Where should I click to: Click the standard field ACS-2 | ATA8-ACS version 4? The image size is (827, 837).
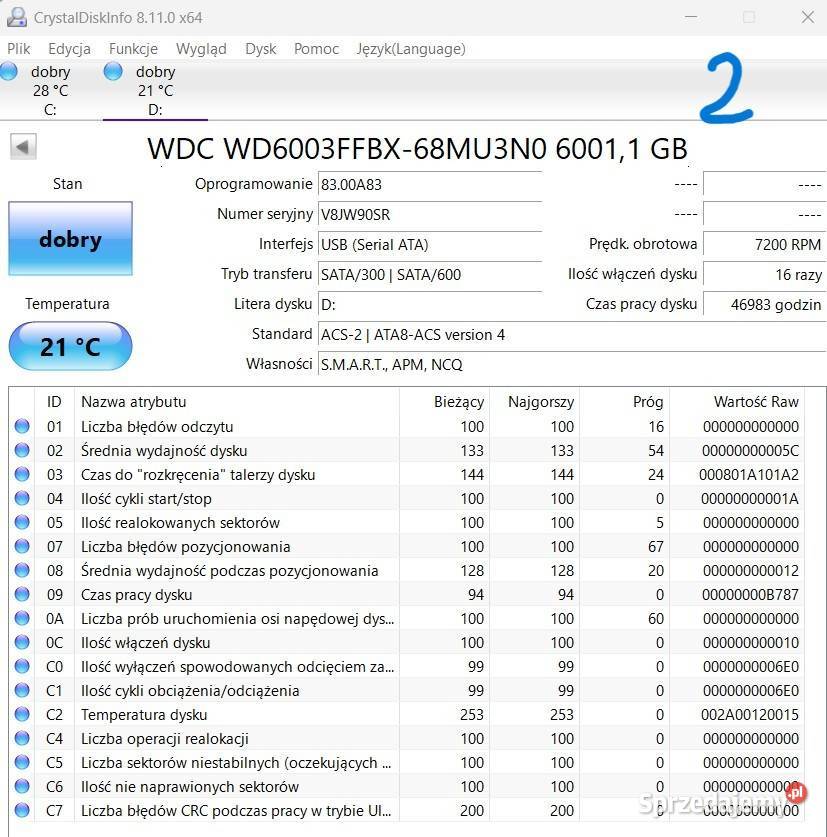click(572, 335)
